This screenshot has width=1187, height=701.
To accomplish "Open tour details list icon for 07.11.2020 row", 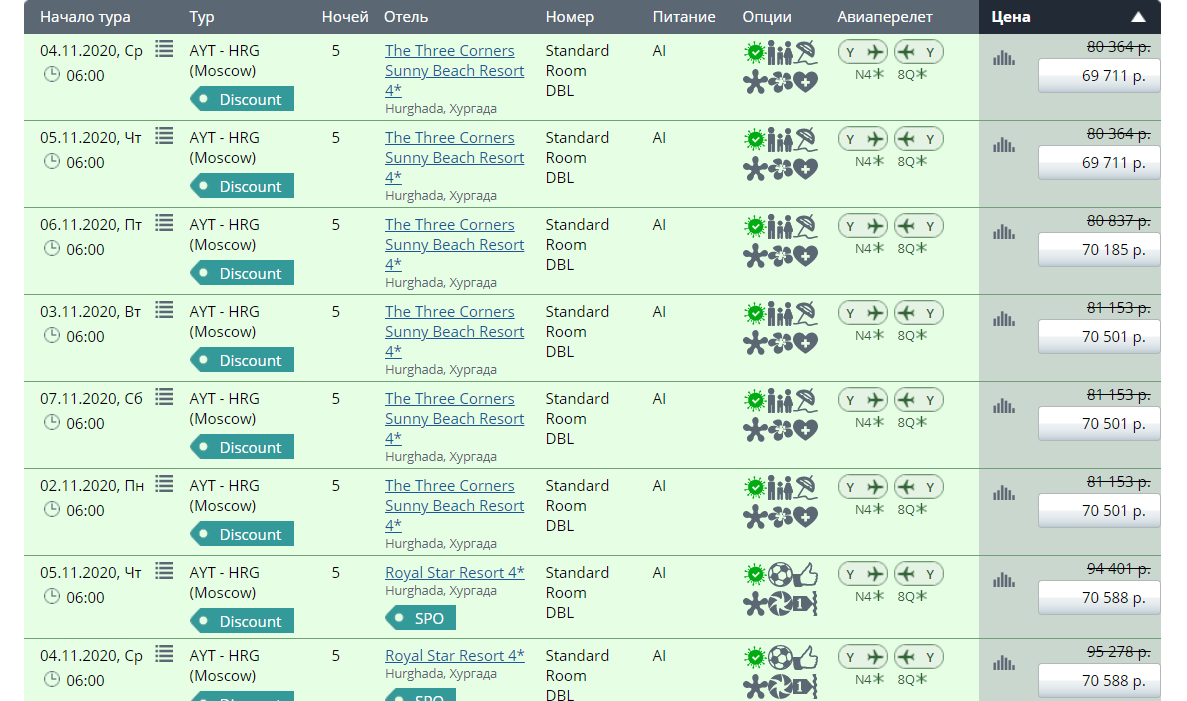I will click(x=164, y=397).
